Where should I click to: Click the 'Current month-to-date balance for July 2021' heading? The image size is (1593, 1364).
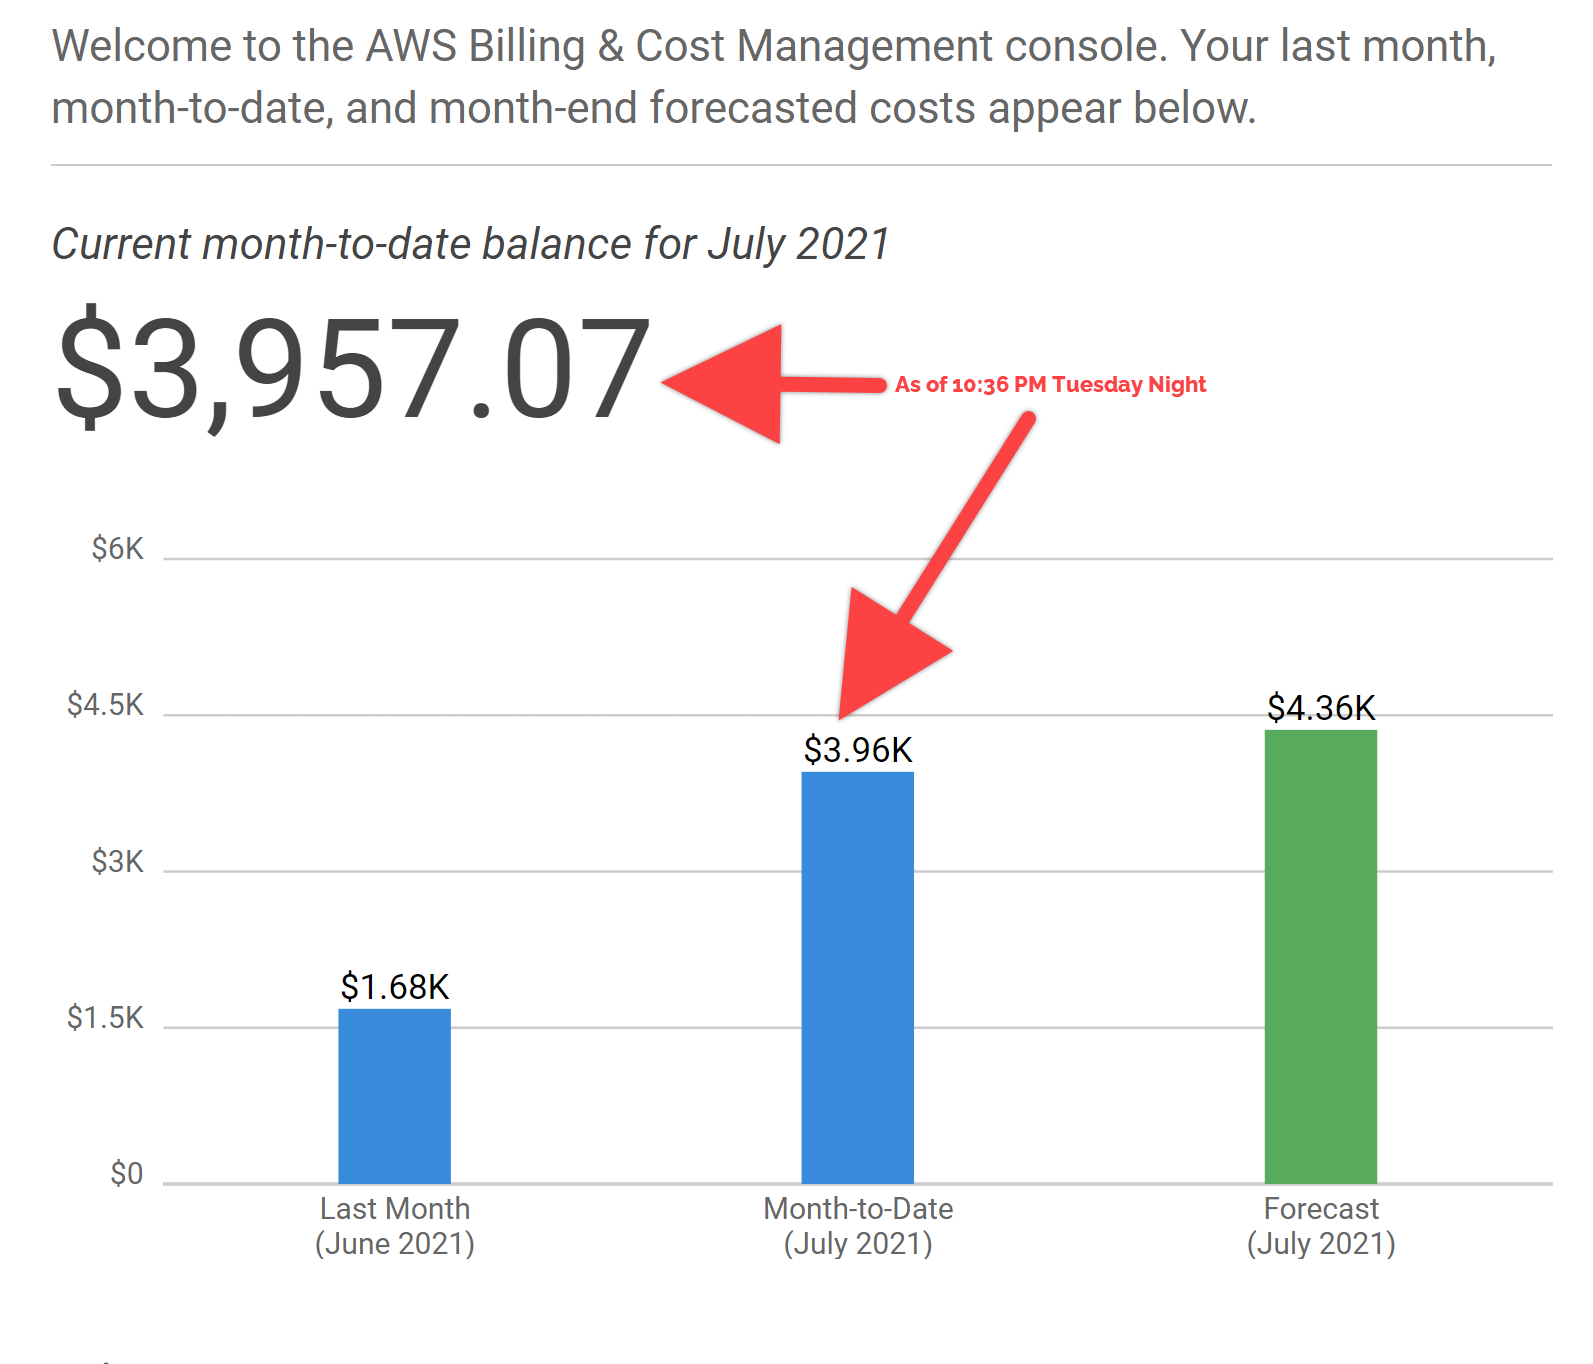click(470, 245)
